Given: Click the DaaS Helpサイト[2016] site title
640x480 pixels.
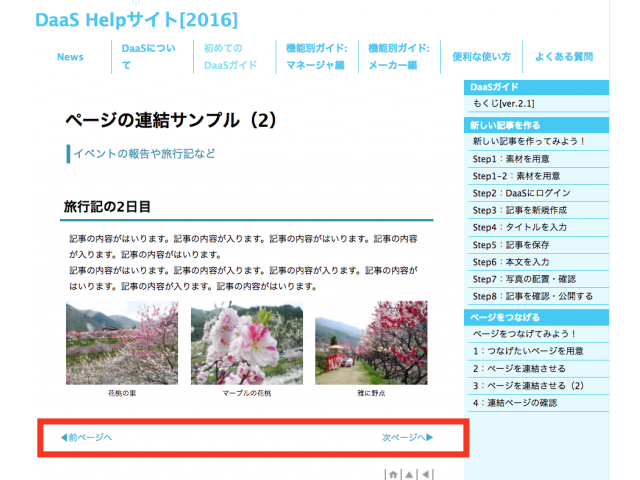Looking at the screenshot, I should tap(136, 19).
